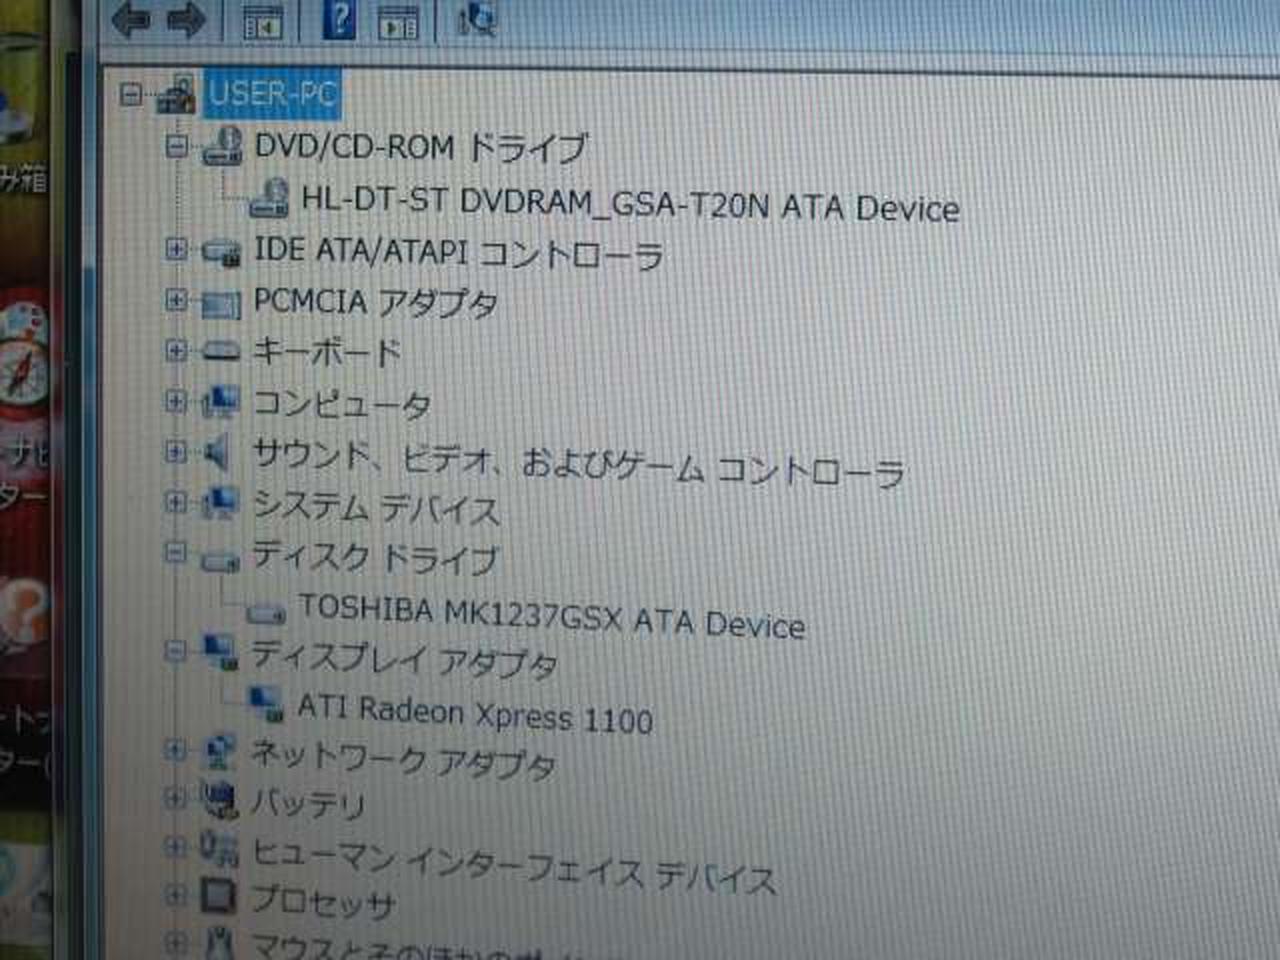Screen dimensions: 1280x960
Task: Toggle the action pane toolbar icon
Action: (397, 22)
